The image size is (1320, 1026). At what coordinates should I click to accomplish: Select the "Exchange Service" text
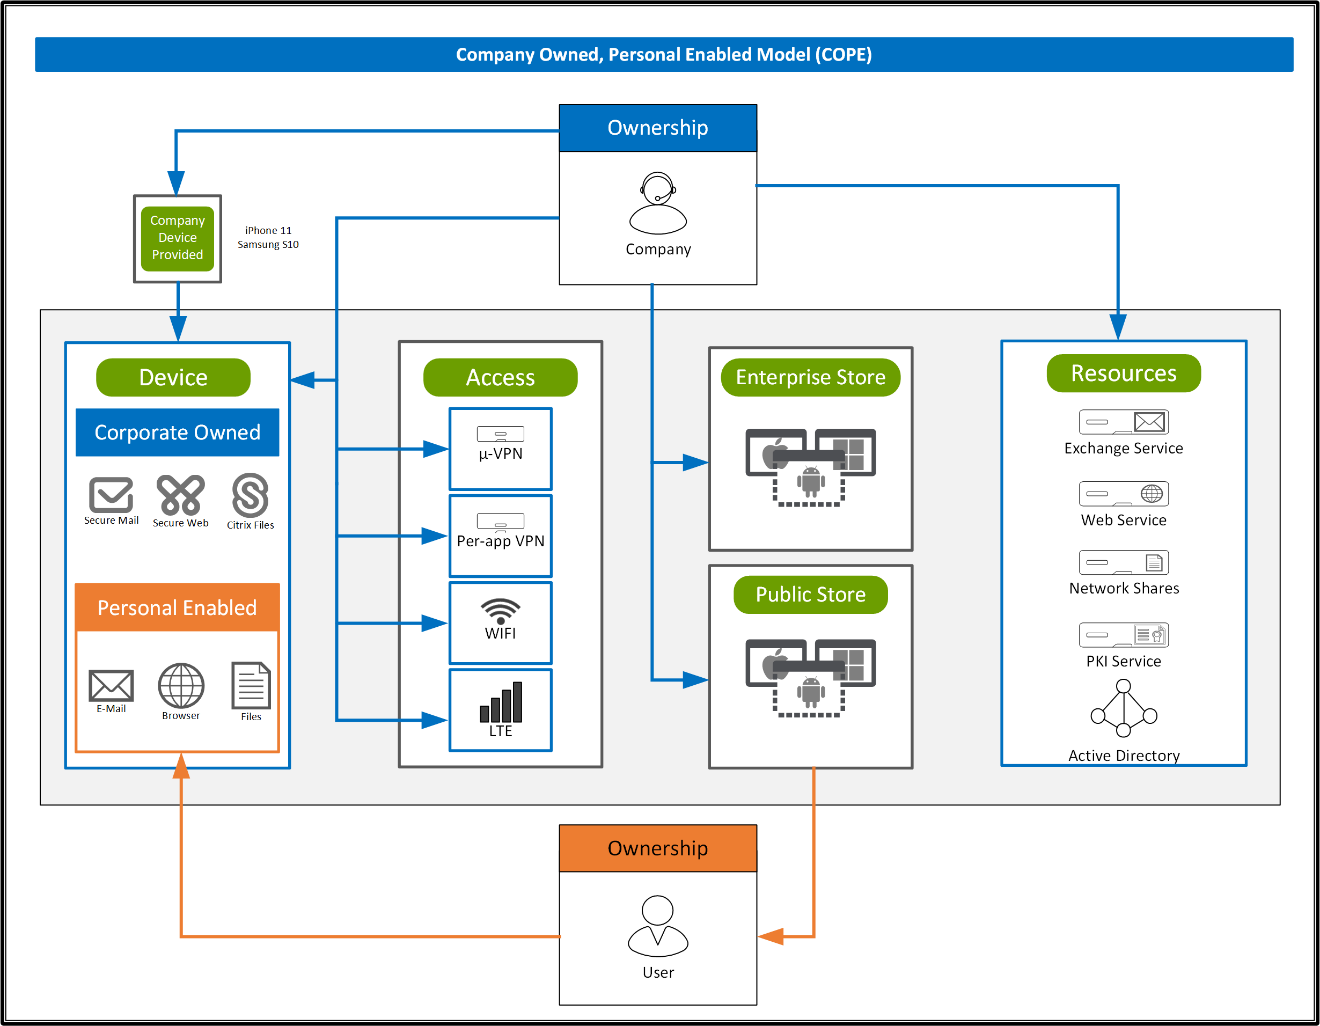pyautogui.click(x=1124, y=448)
